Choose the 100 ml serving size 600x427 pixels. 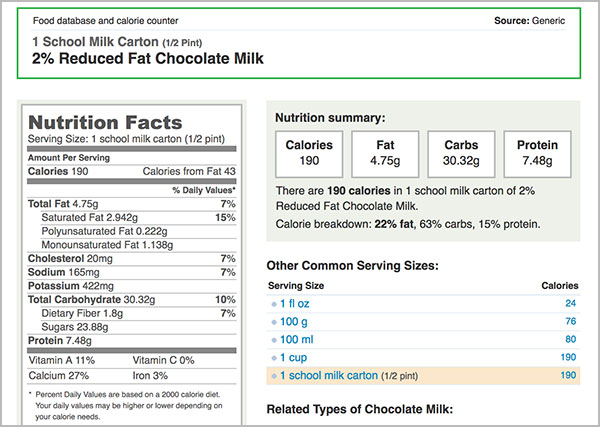click(297, 340)
